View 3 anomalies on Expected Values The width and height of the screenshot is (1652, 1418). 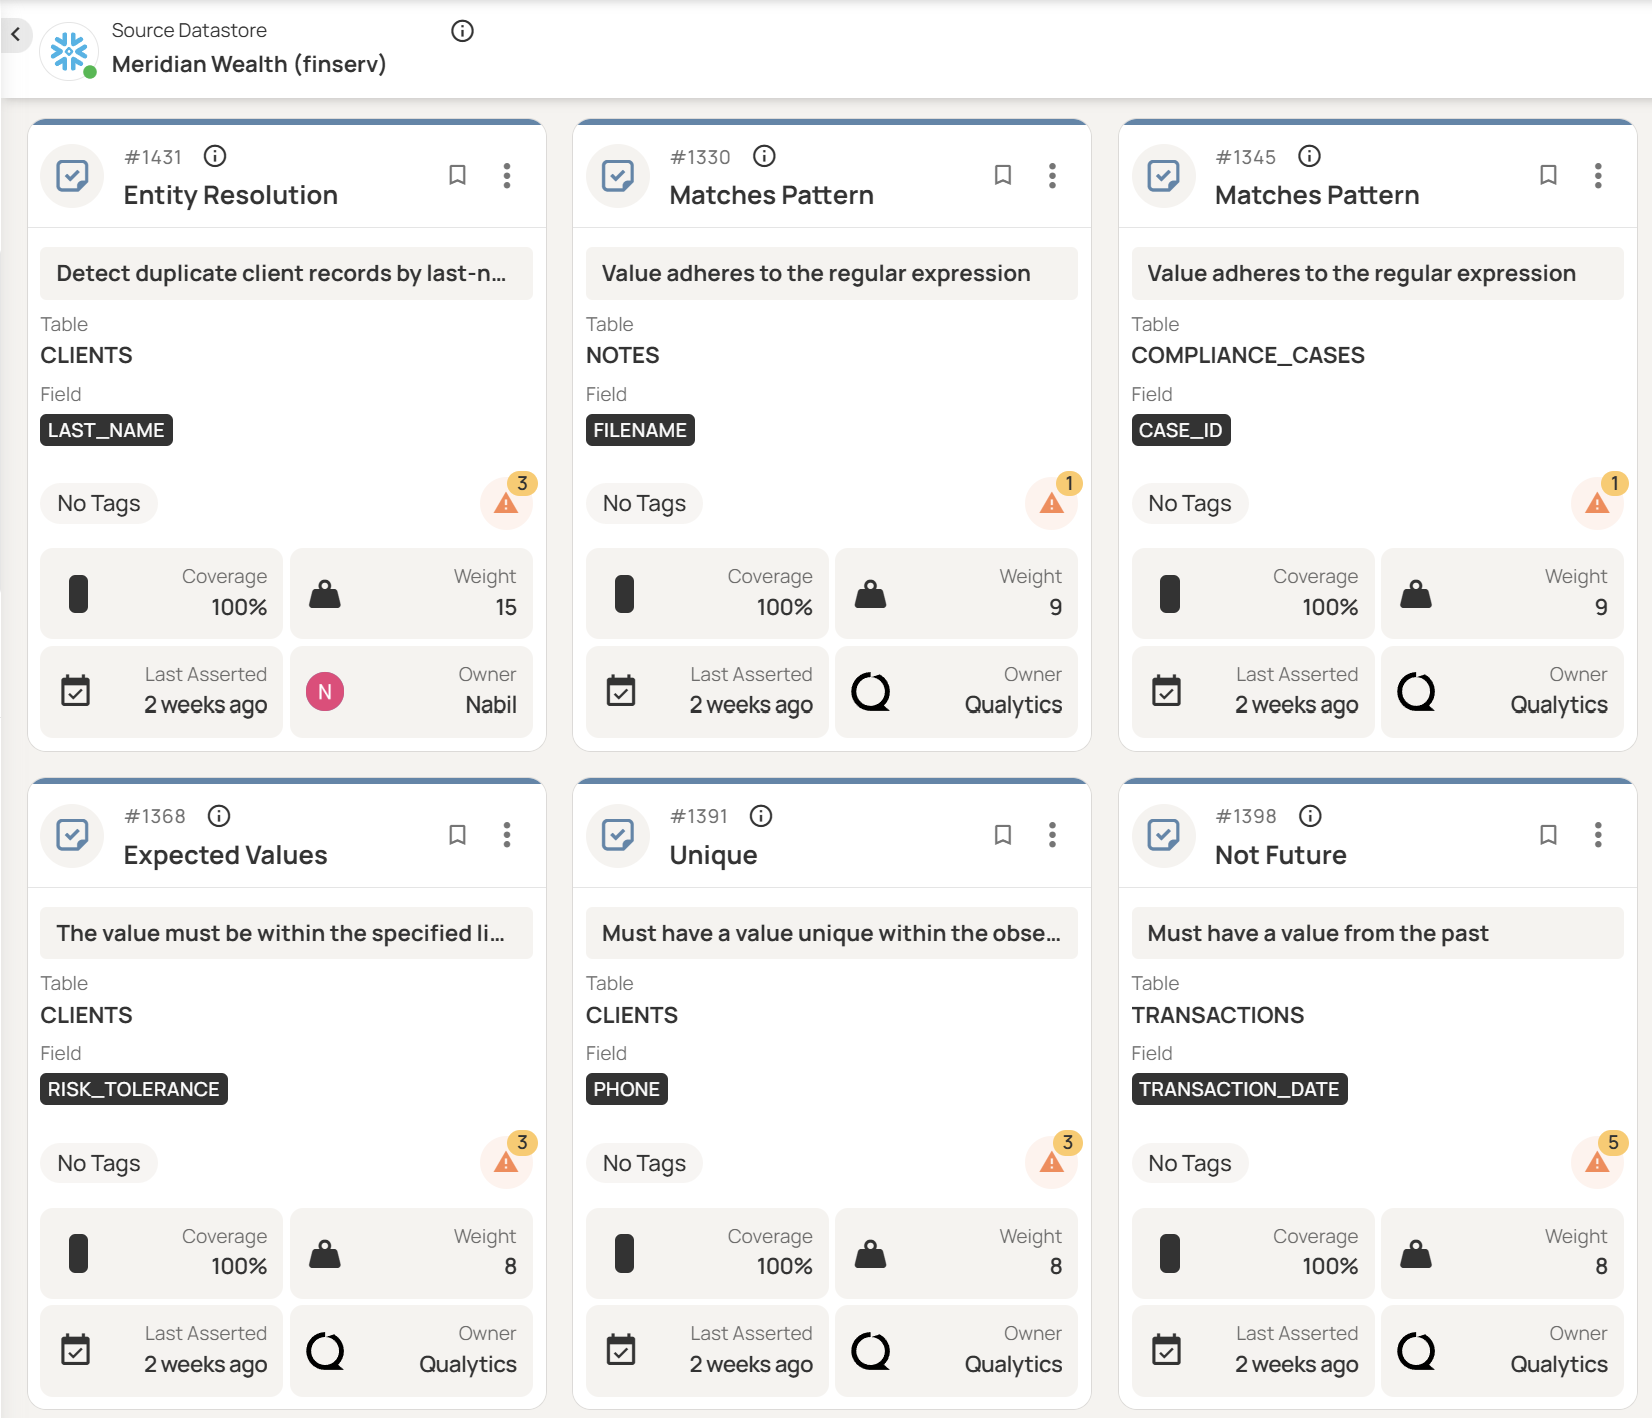(x=508, y=1161)
